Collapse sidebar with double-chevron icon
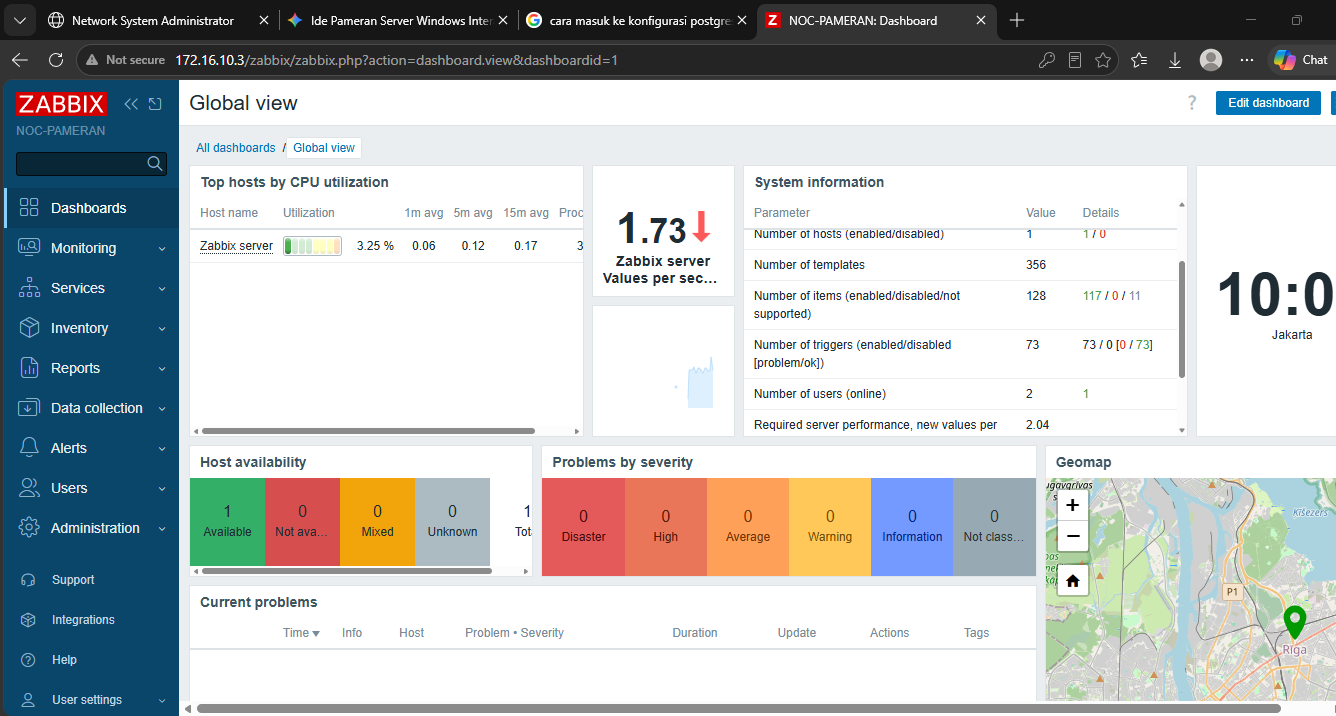1336x716 pixels. 131,104
